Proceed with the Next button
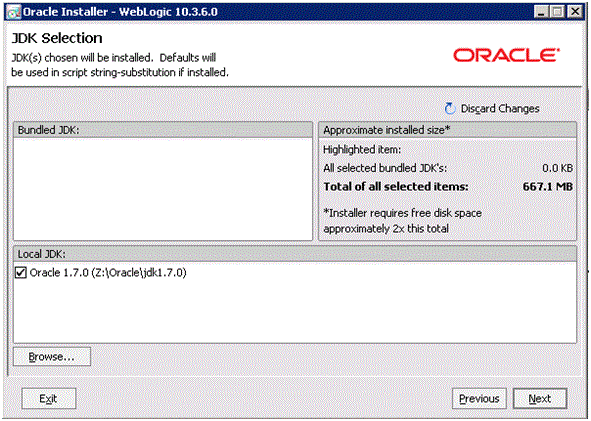This screenshot has width=591, height=421. 540,398
